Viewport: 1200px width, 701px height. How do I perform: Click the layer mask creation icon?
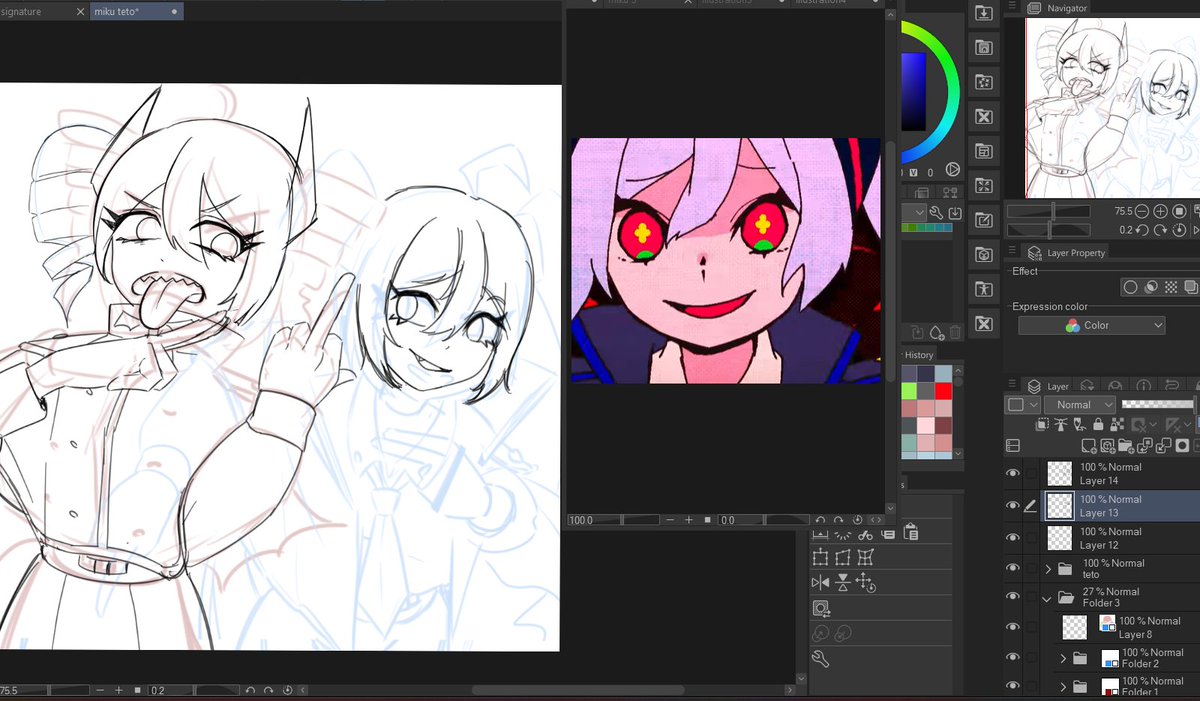pos(1182,446)
